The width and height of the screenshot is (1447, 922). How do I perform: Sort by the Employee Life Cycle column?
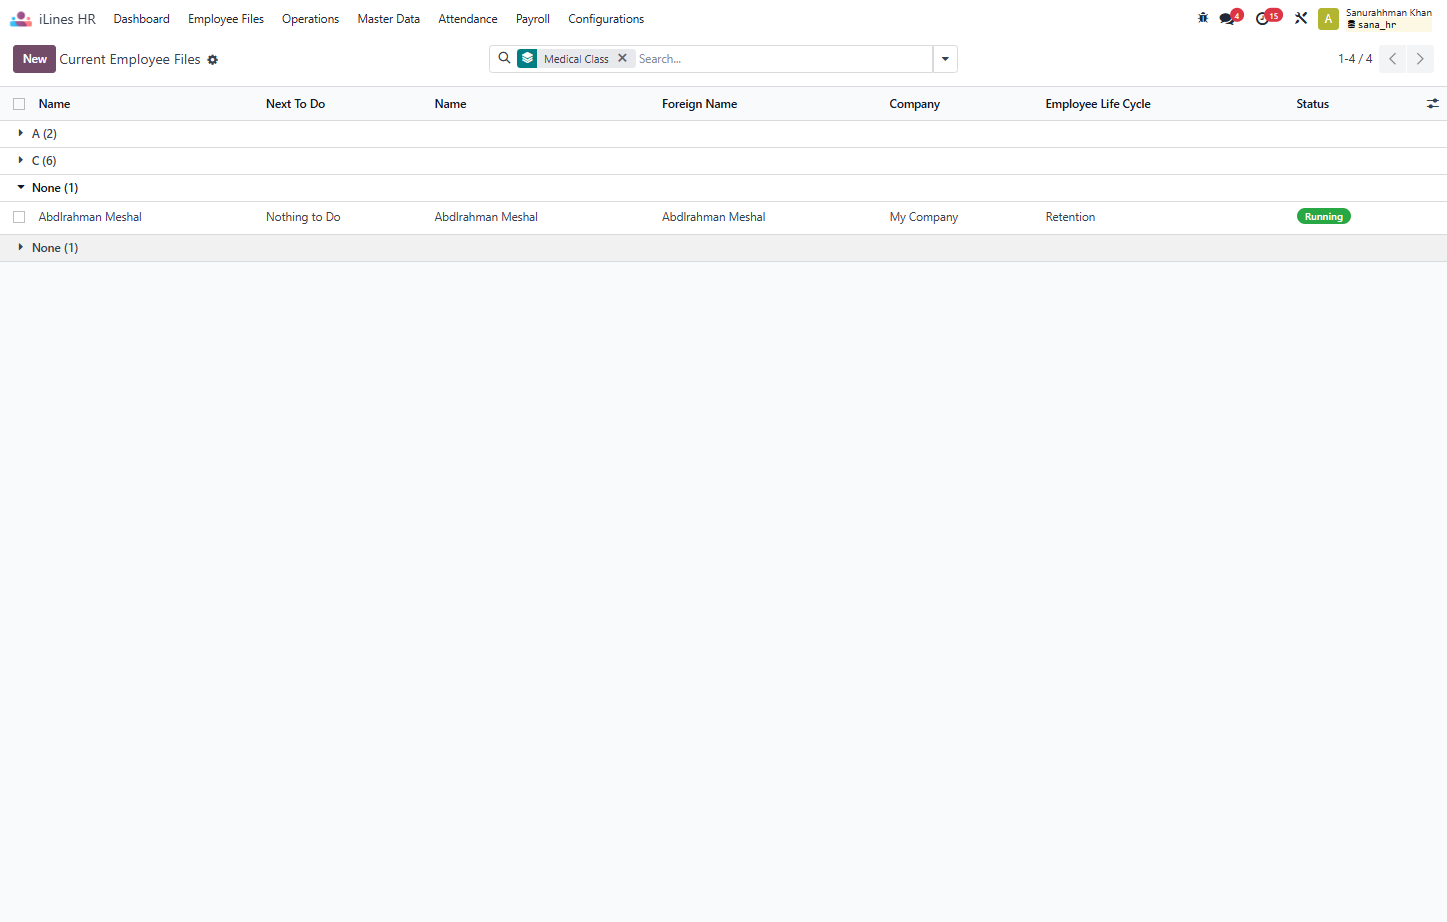[1098, 104]
